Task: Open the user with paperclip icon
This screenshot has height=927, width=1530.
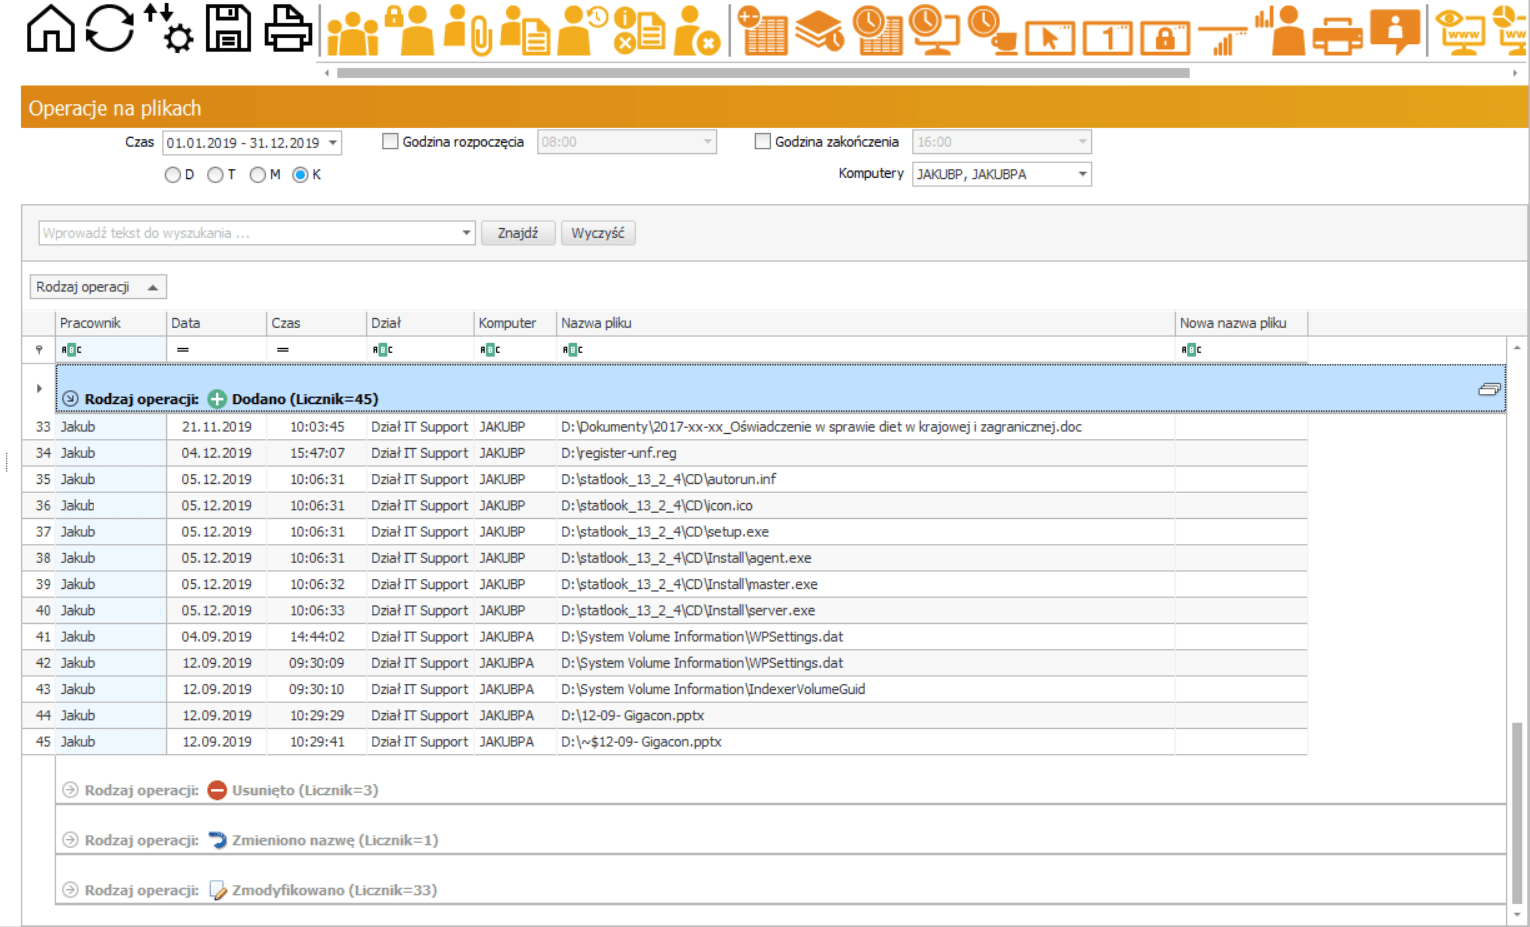Action: tap(467, 30)
